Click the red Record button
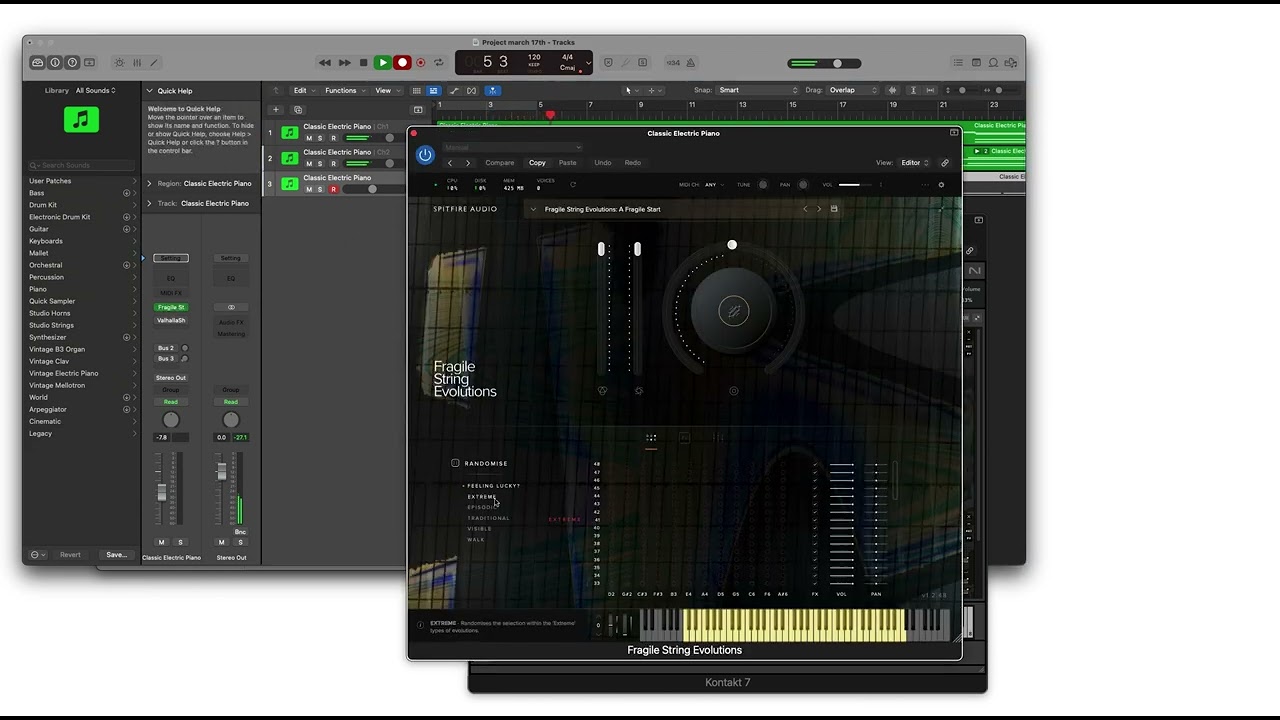This screenshot has width=1280, height=720. [x=402, y=63]
